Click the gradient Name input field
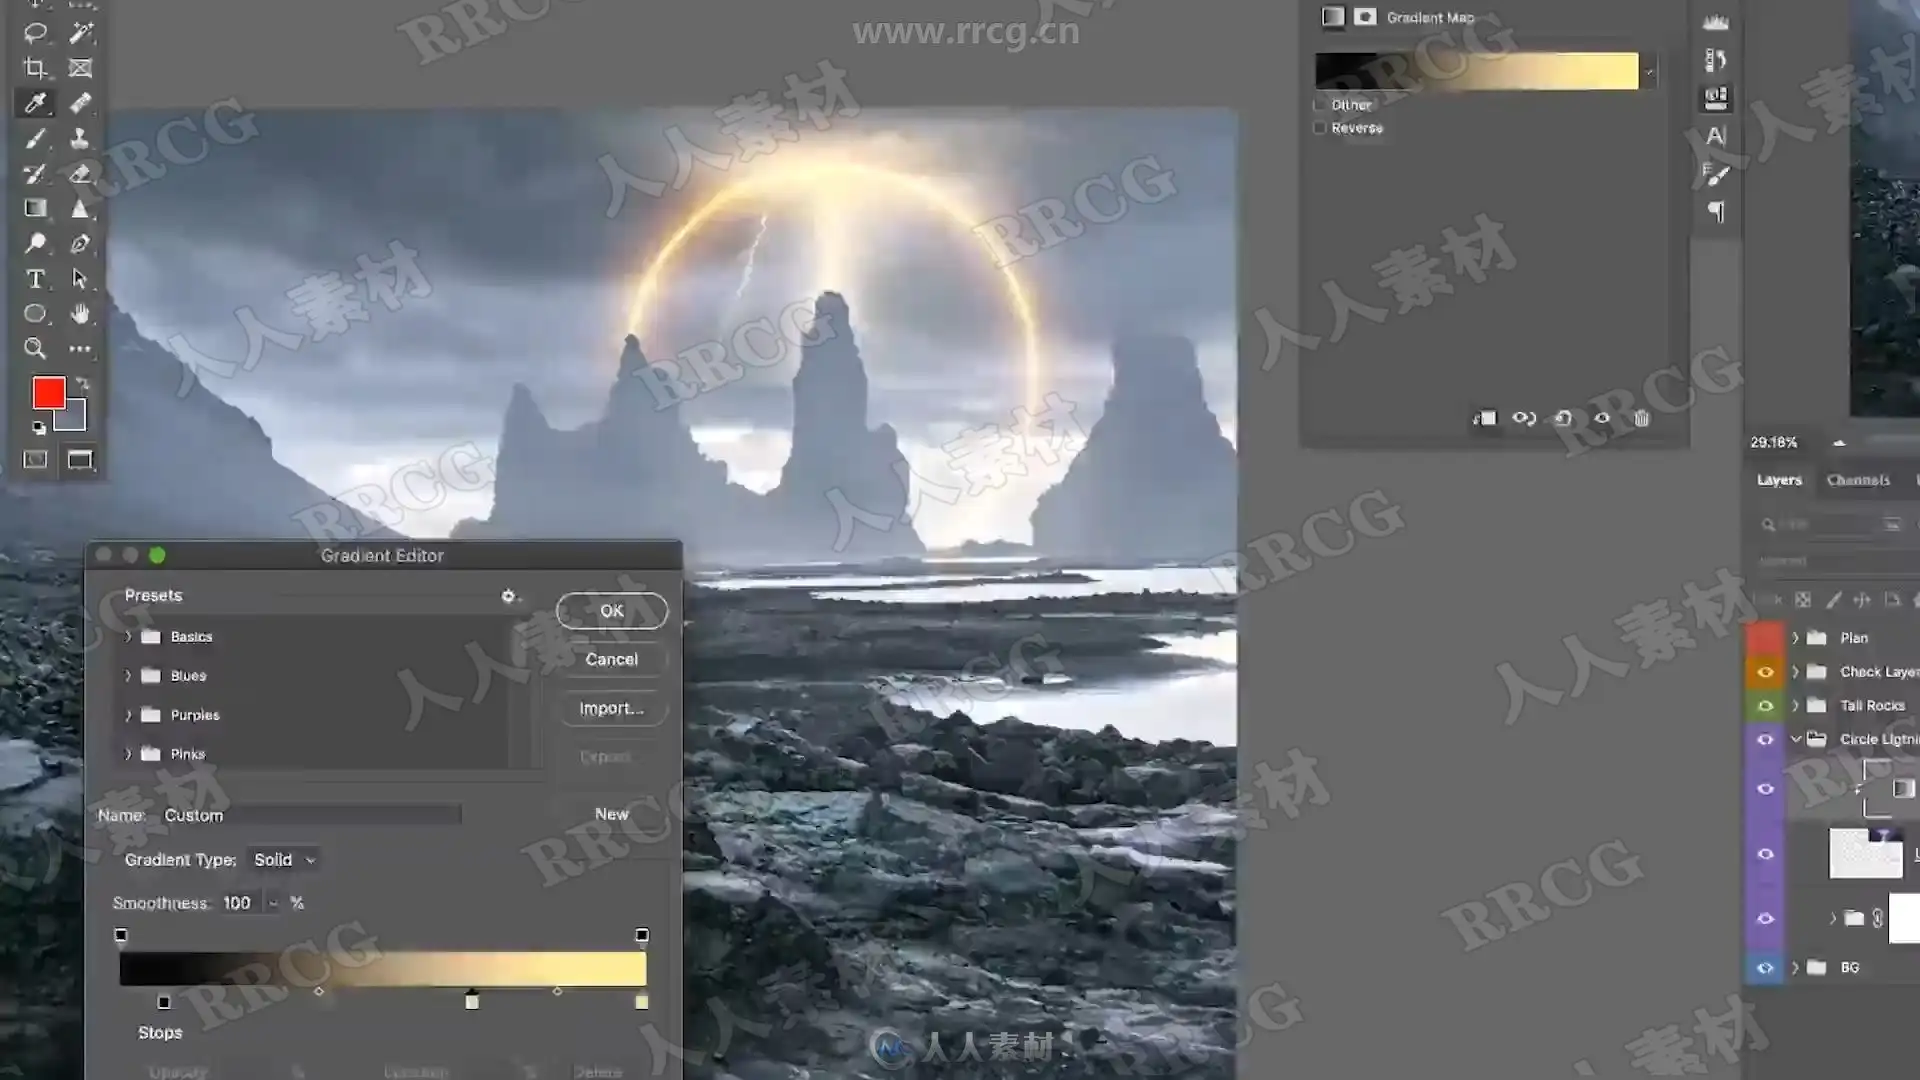The image size is (1920, 1080). click(x=310, y=815)
